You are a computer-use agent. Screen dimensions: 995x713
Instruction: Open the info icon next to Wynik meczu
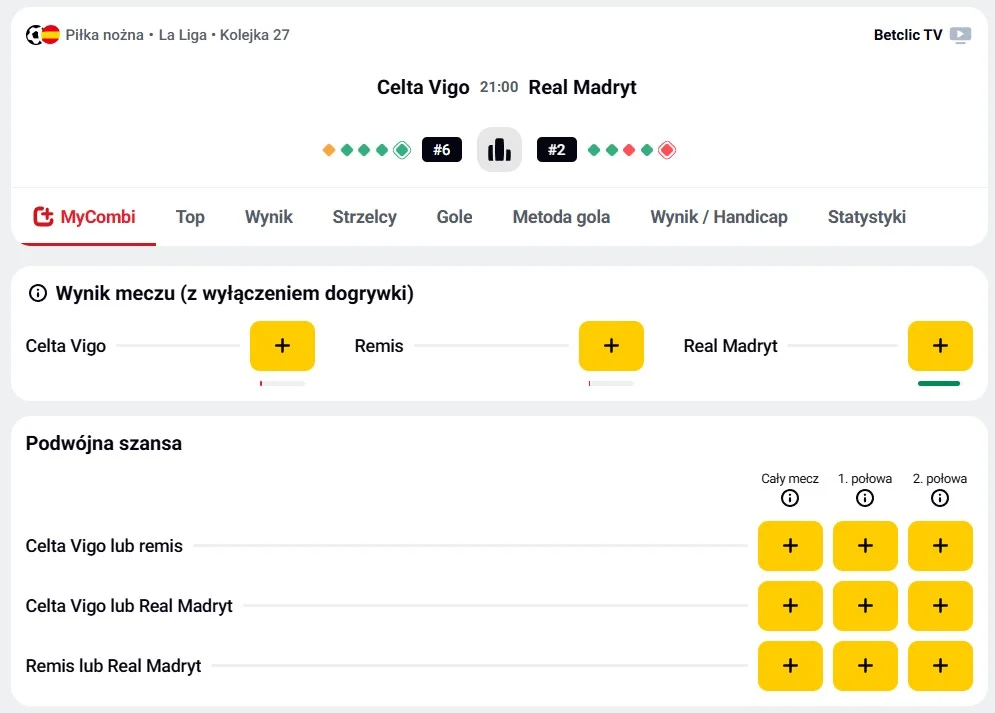click(38, 293)
